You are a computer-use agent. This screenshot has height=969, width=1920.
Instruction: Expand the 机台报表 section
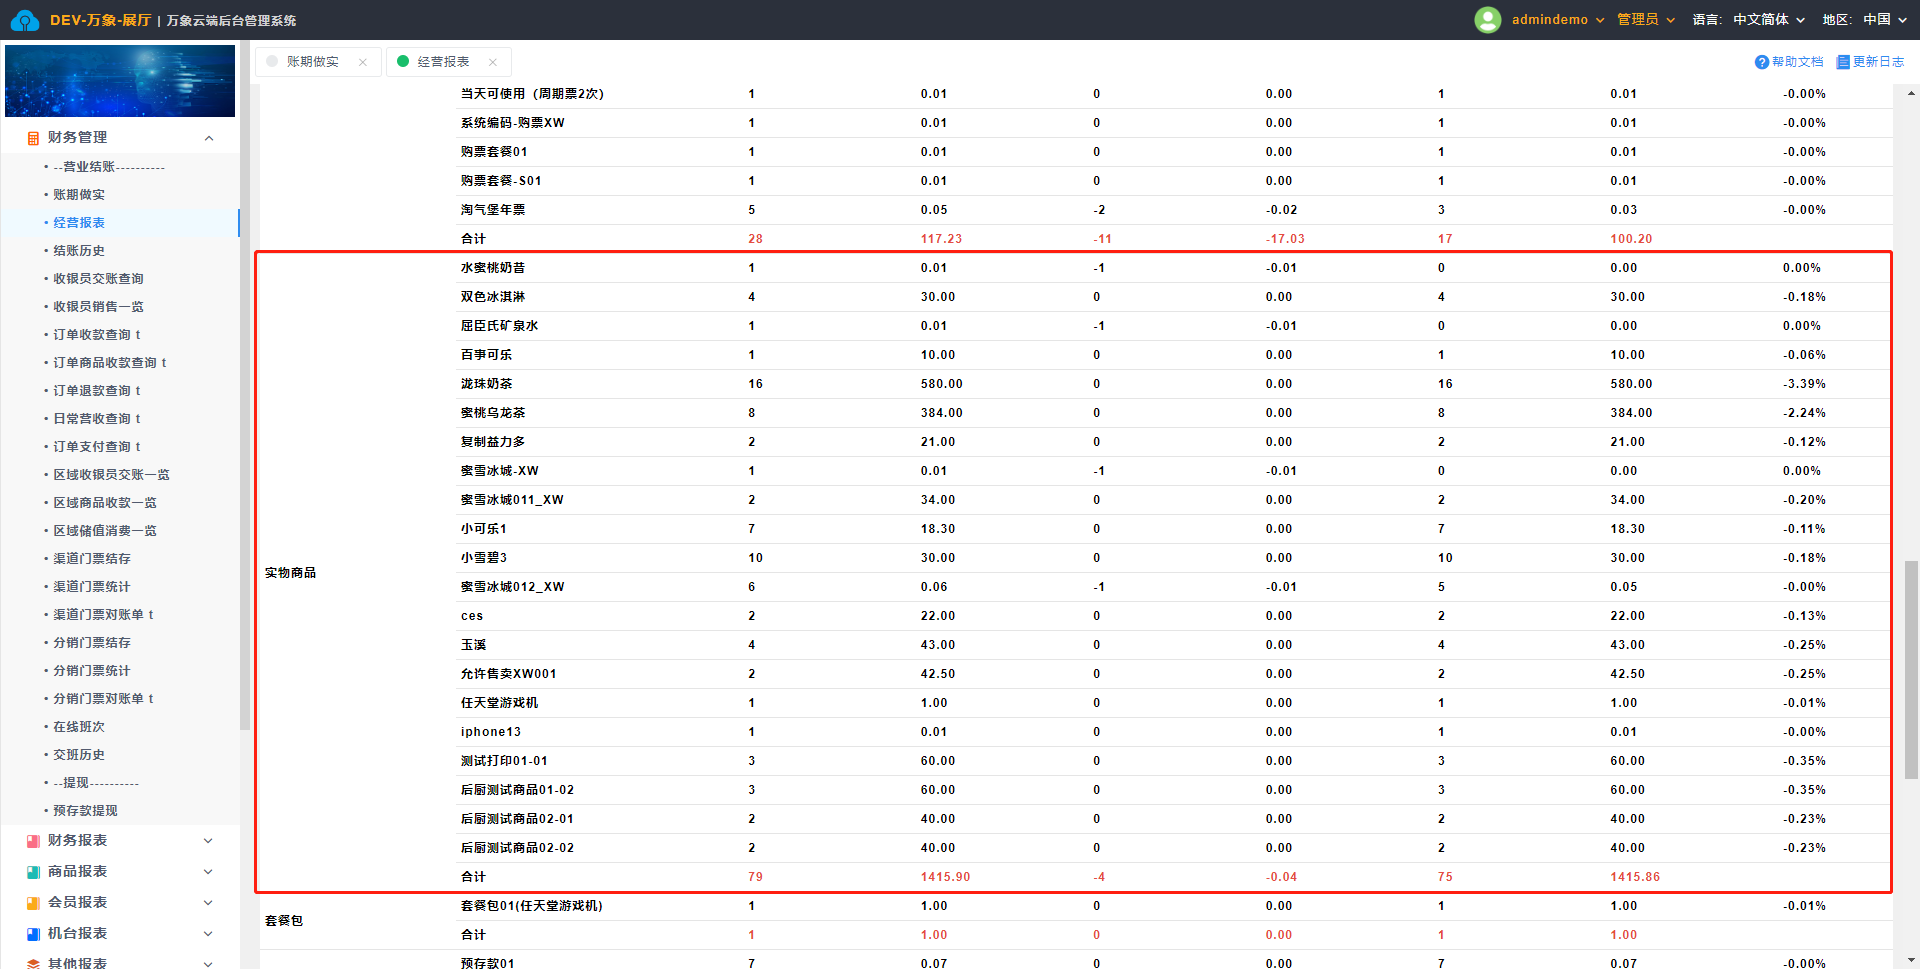(208, 934)
